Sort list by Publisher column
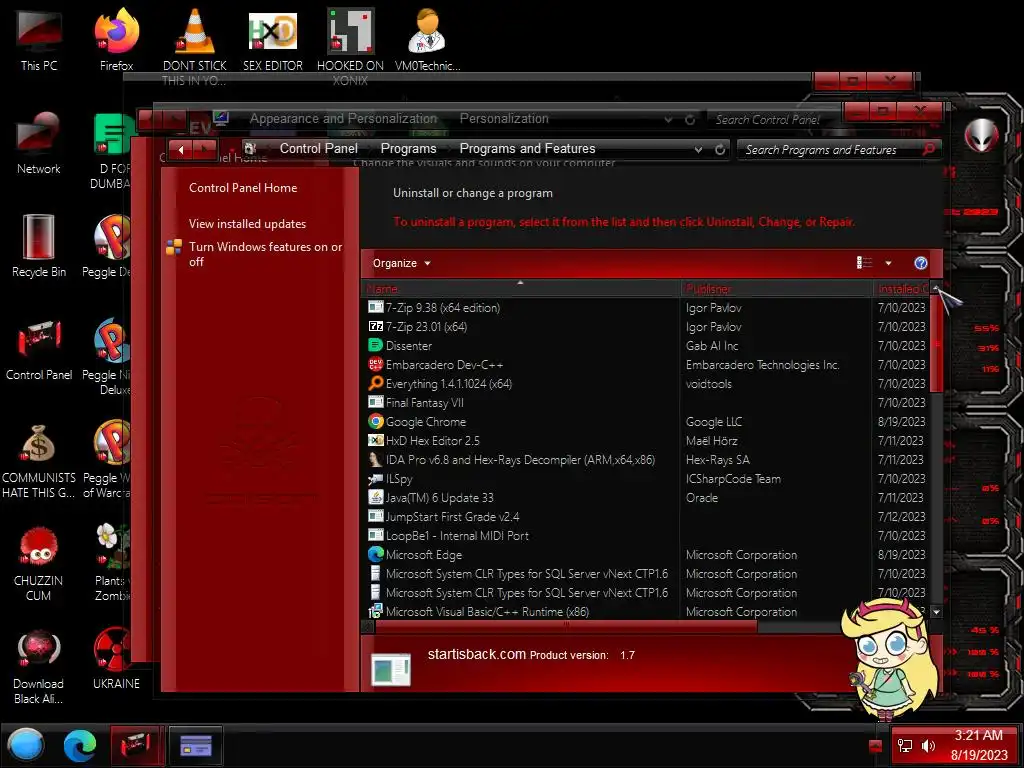Screen dimensions: 1024x768 tap(776, 289)
